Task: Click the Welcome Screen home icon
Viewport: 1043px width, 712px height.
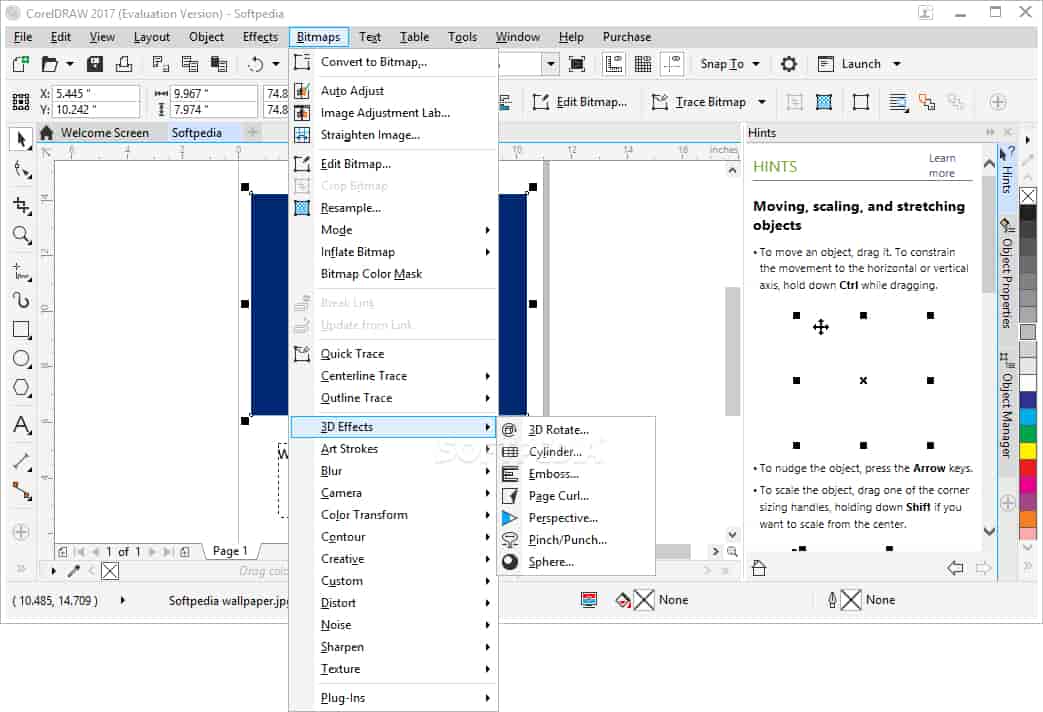Action: pyautogui.click(x=47, y=132)
